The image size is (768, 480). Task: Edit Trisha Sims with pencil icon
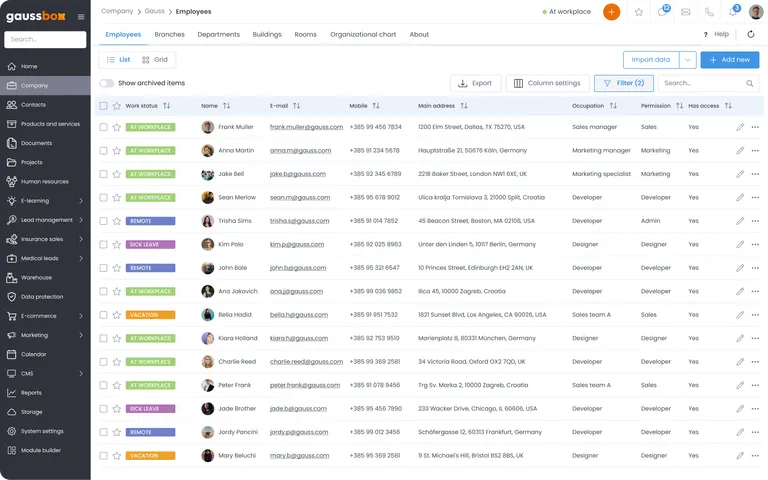pos(740,221)
